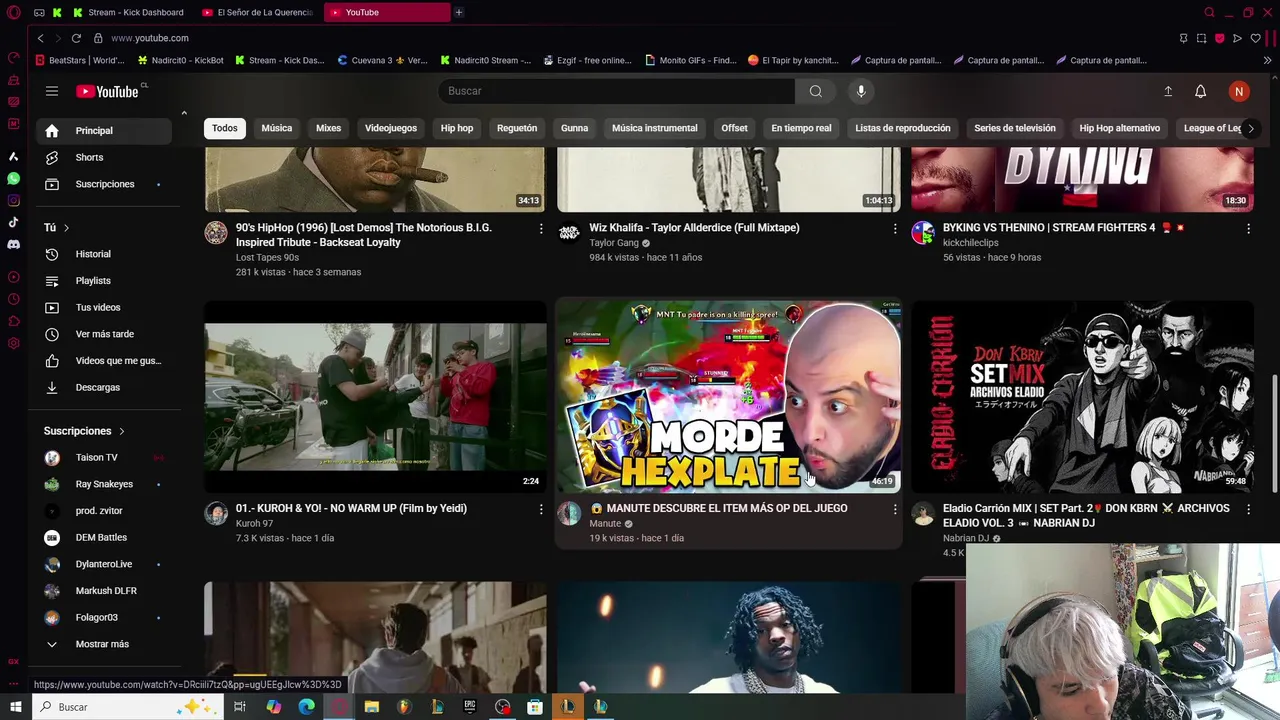Image resolution: width=1280 pixels, height=720 pixels.
Task: Open options for Eladio Carrión MIX video
Action: [1248, 509]
